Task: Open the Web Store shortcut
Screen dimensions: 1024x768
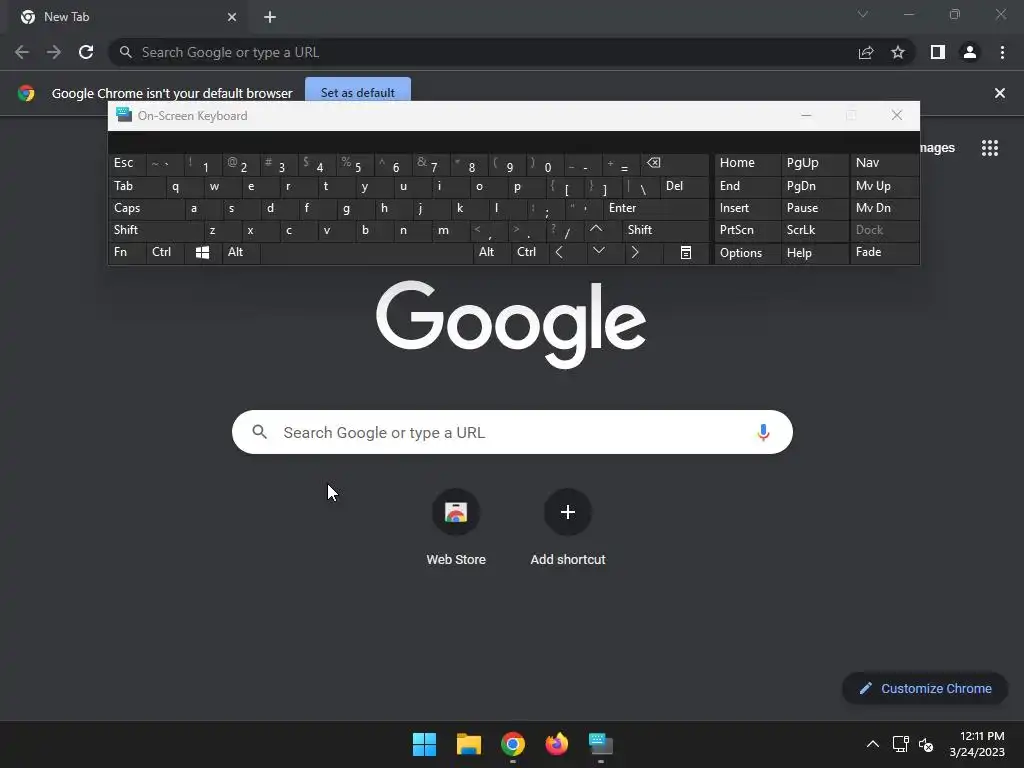Action: [456, 528]
